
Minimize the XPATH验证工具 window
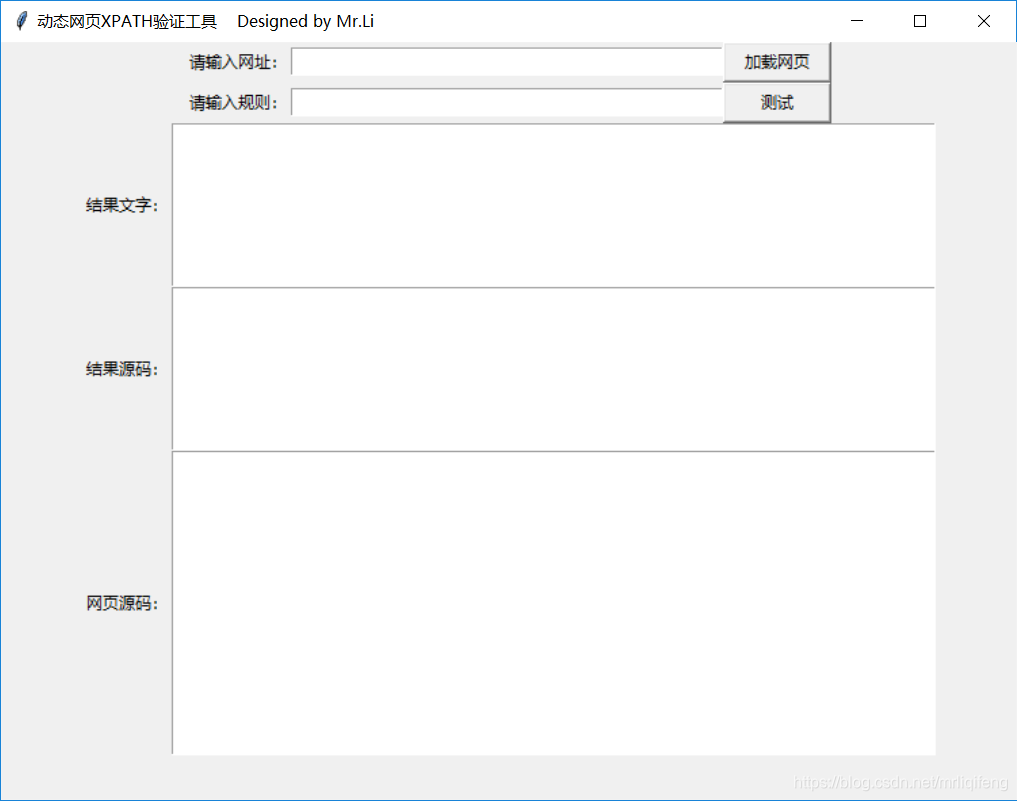(x=857, y=21)
